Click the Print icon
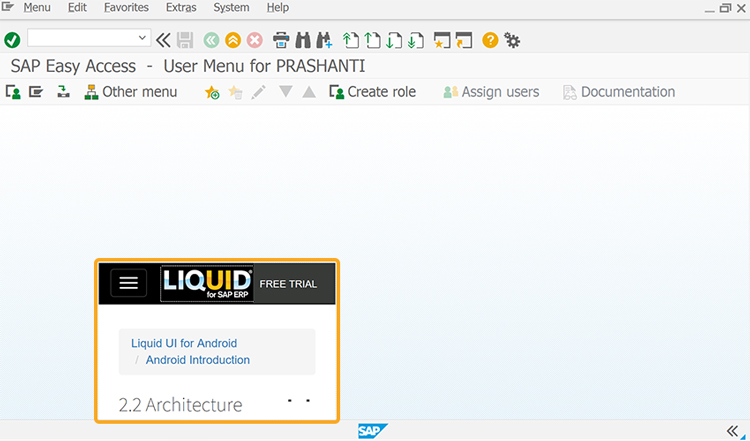 tap(281, 40)
